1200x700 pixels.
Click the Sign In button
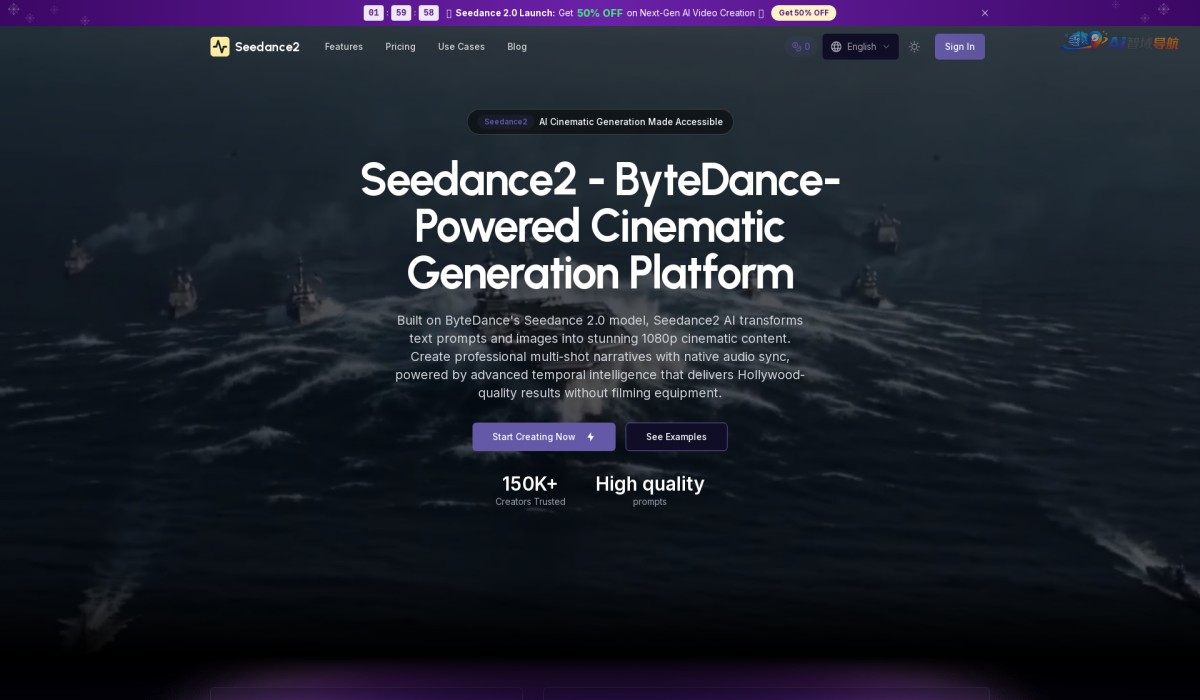pyautogui.click(x=959, y=46)
